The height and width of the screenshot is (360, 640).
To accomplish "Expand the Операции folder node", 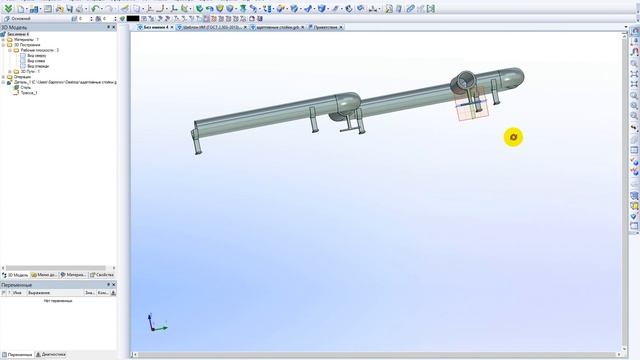I will point(3,77).
